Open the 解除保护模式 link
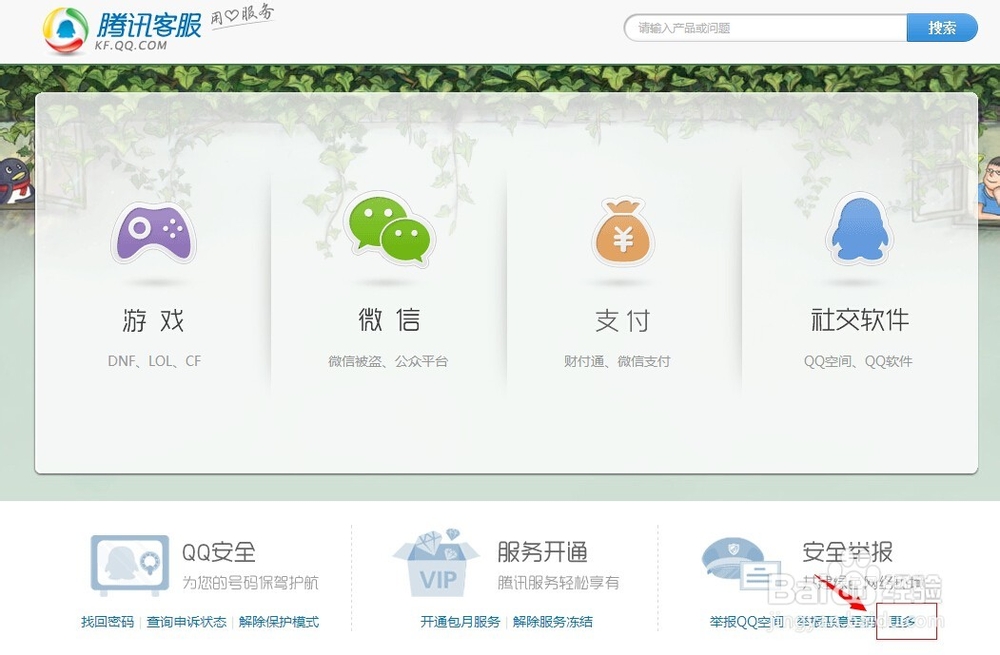Screen dimensions: 1000x655 click(x=279, y=622)
